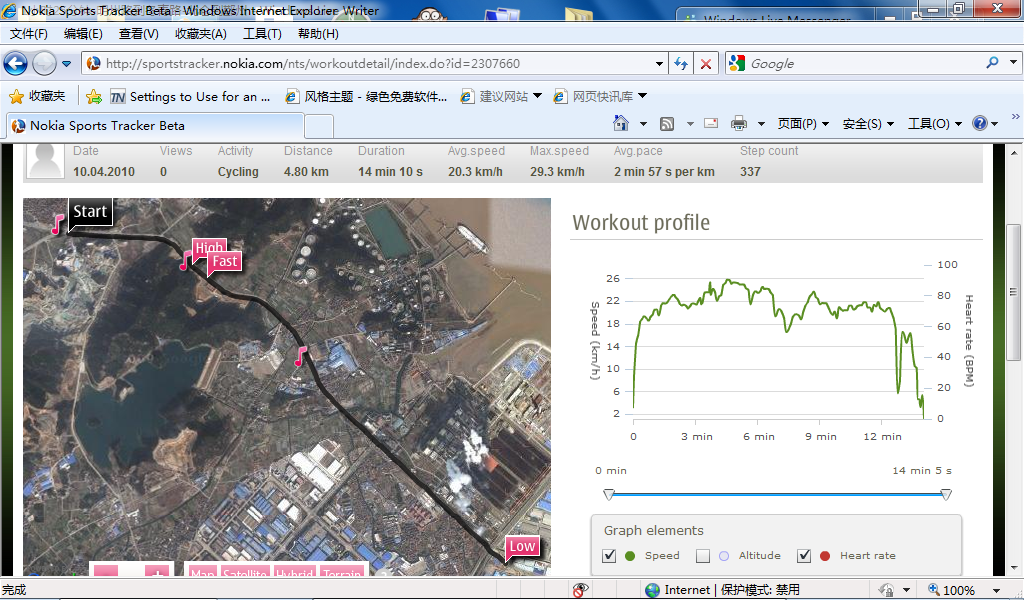Click the Fast marker on the route

click(x=224, y=262)
